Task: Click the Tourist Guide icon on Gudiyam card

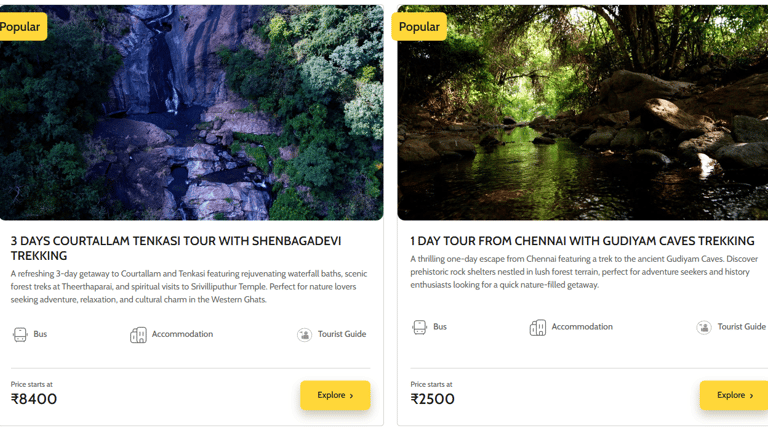Action: tap(704, 327)
